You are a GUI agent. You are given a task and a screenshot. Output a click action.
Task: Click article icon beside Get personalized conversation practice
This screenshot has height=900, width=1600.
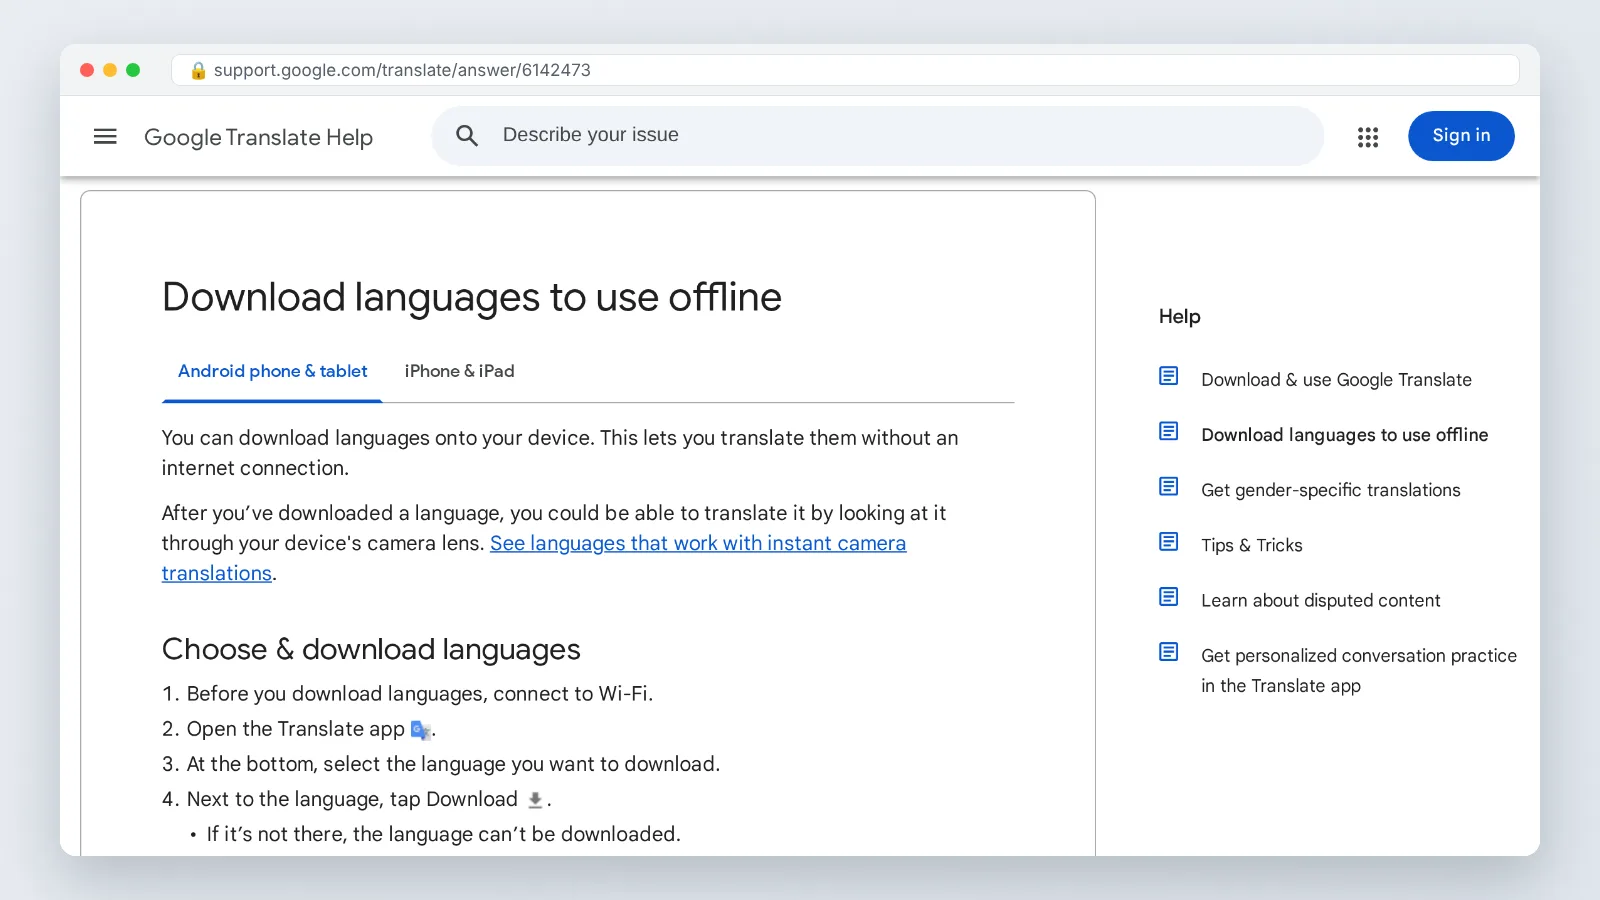pyautogui.click(x=1168, y=652)
